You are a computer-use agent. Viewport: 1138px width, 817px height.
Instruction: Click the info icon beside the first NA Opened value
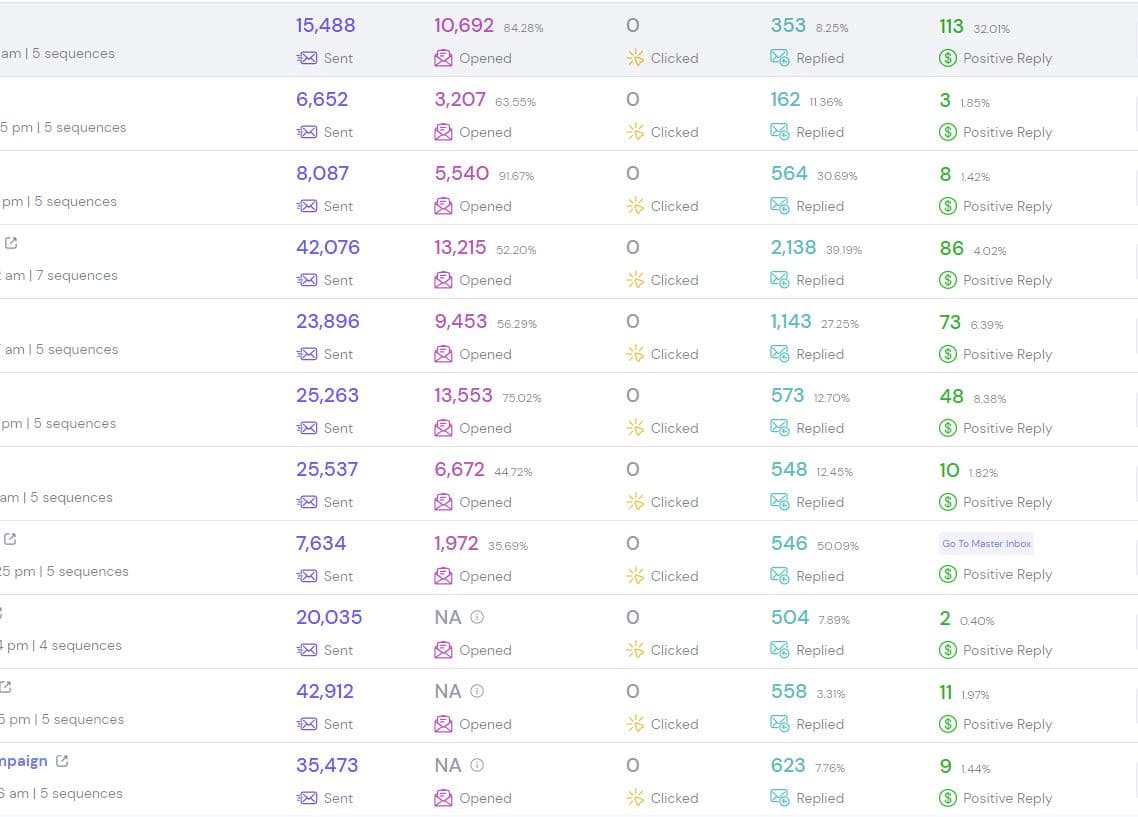point(477,617)
